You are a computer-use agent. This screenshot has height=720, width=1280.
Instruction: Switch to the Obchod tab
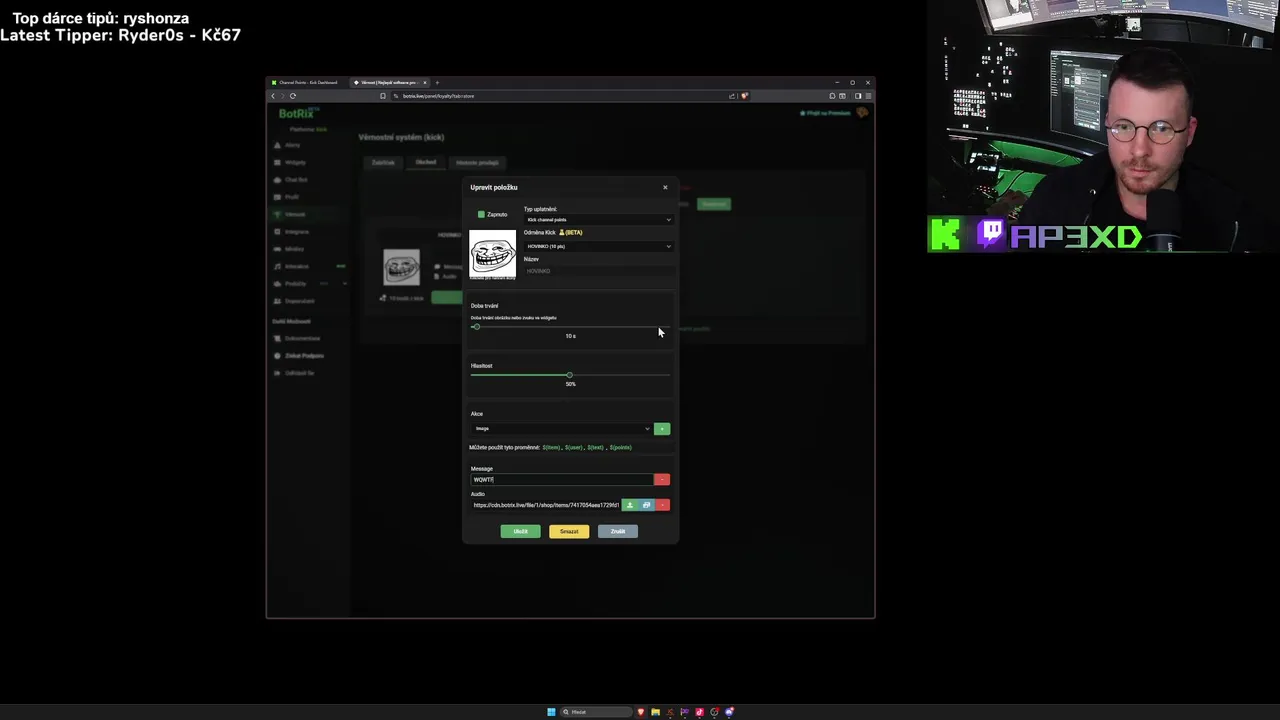(x=426, y=162)
